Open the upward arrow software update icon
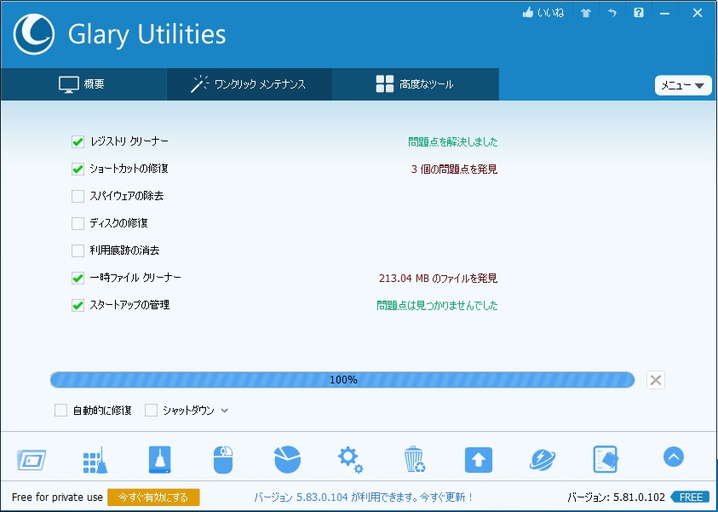 479,460
